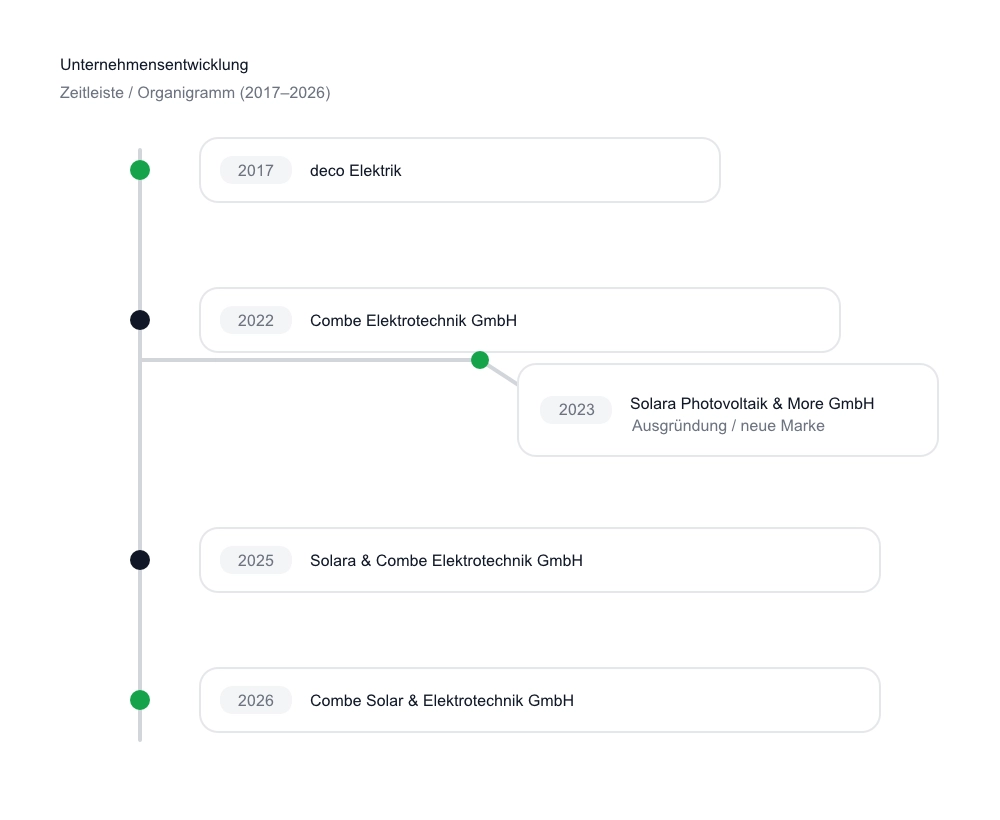Screen dimensions: 1000x820
Task: Select the dark 2022 timeline marker dot
Action: [x=140, y=320]
